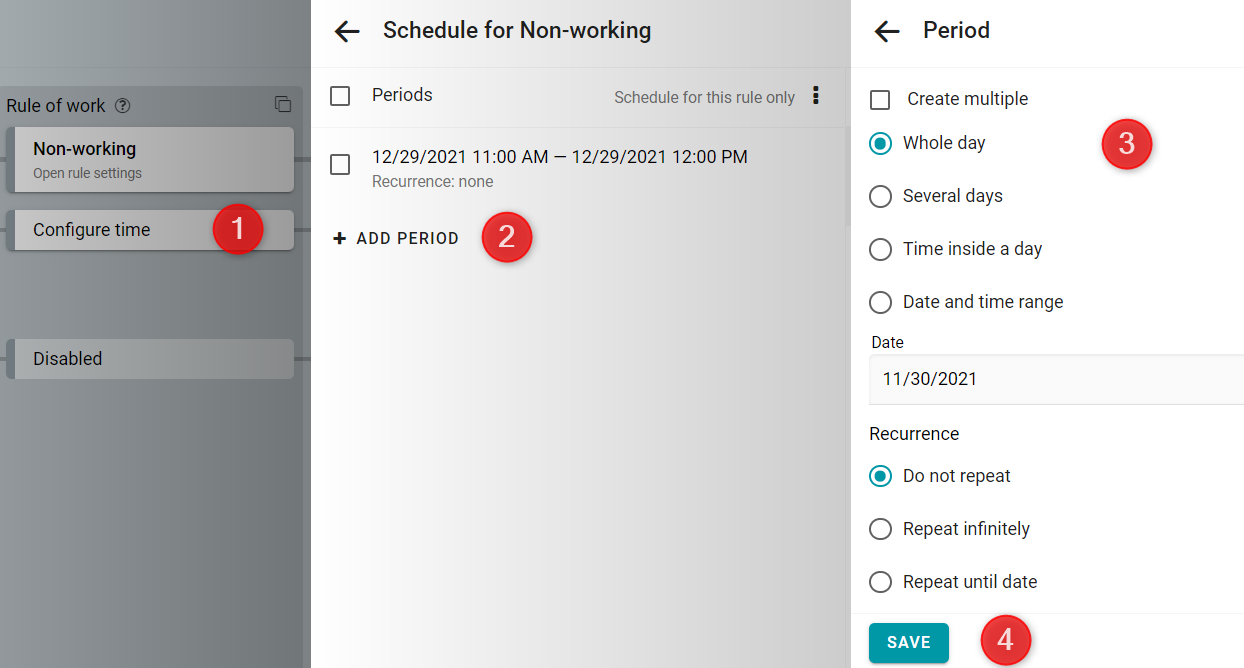Click the Date field showing 11/30/2021
Viewport: 1244px width, 668px height.
(1056, 379)
